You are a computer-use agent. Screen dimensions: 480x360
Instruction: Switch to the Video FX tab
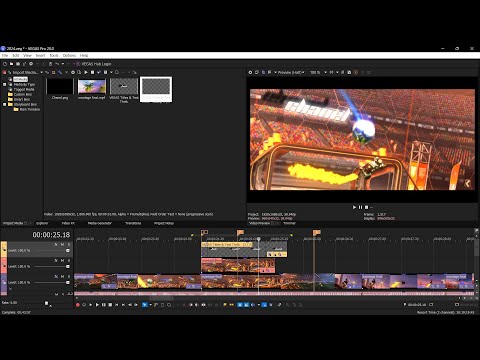[x=68, y=223]
